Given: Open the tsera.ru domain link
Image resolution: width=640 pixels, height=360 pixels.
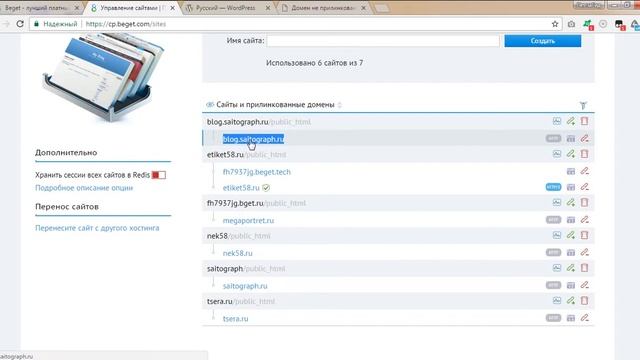Looking at the screenshot, I should 236,318.
